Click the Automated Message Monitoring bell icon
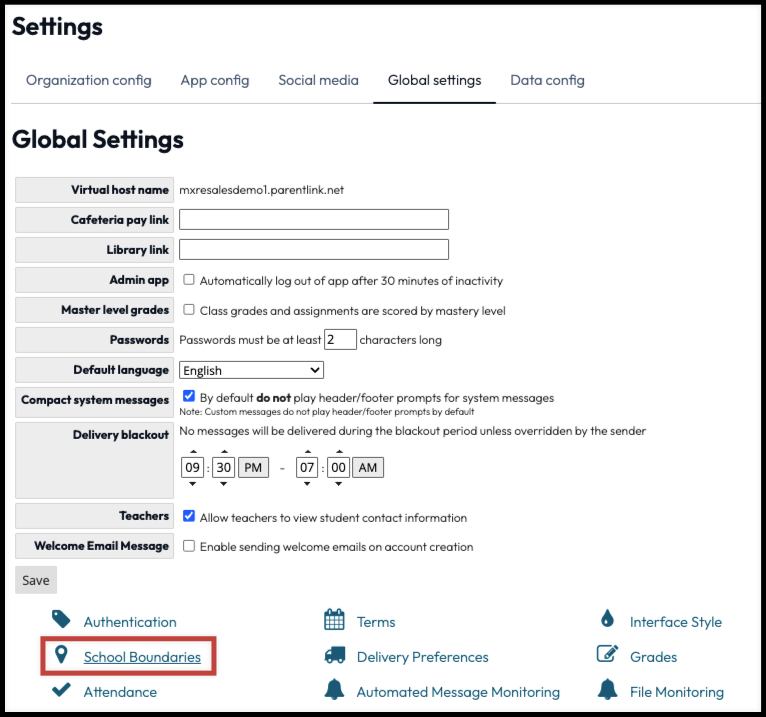The width and height of the screenshot is (766, 717). tap(334, 690)
